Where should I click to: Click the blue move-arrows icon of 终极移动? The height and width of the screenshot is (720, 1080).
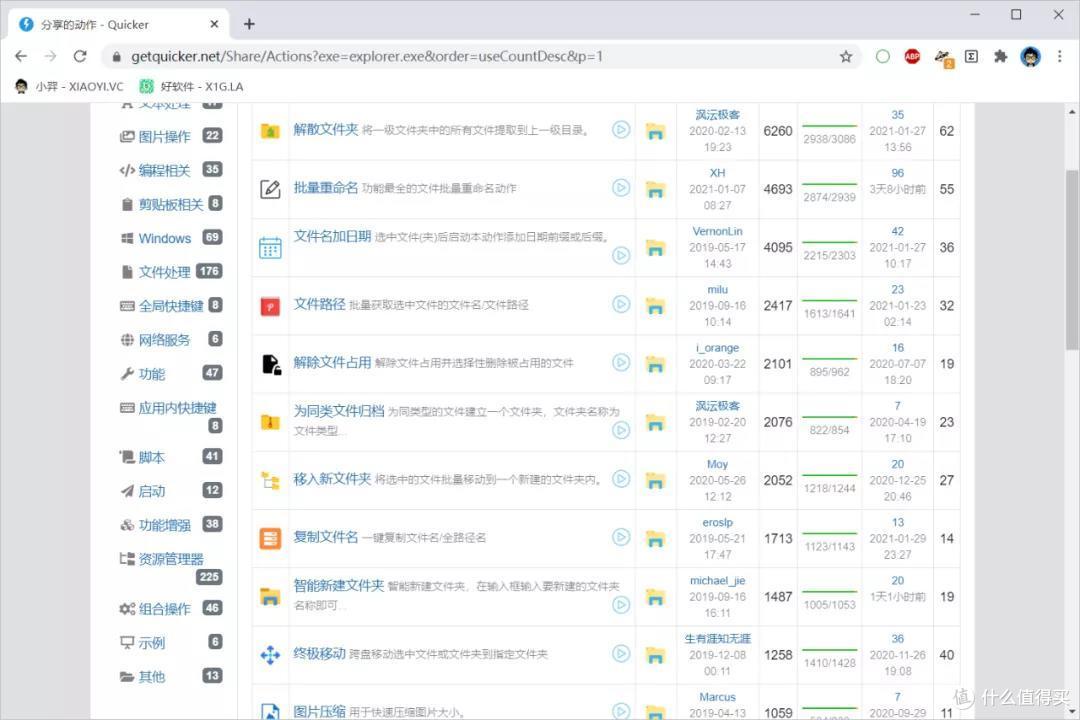tap(270, 655)
